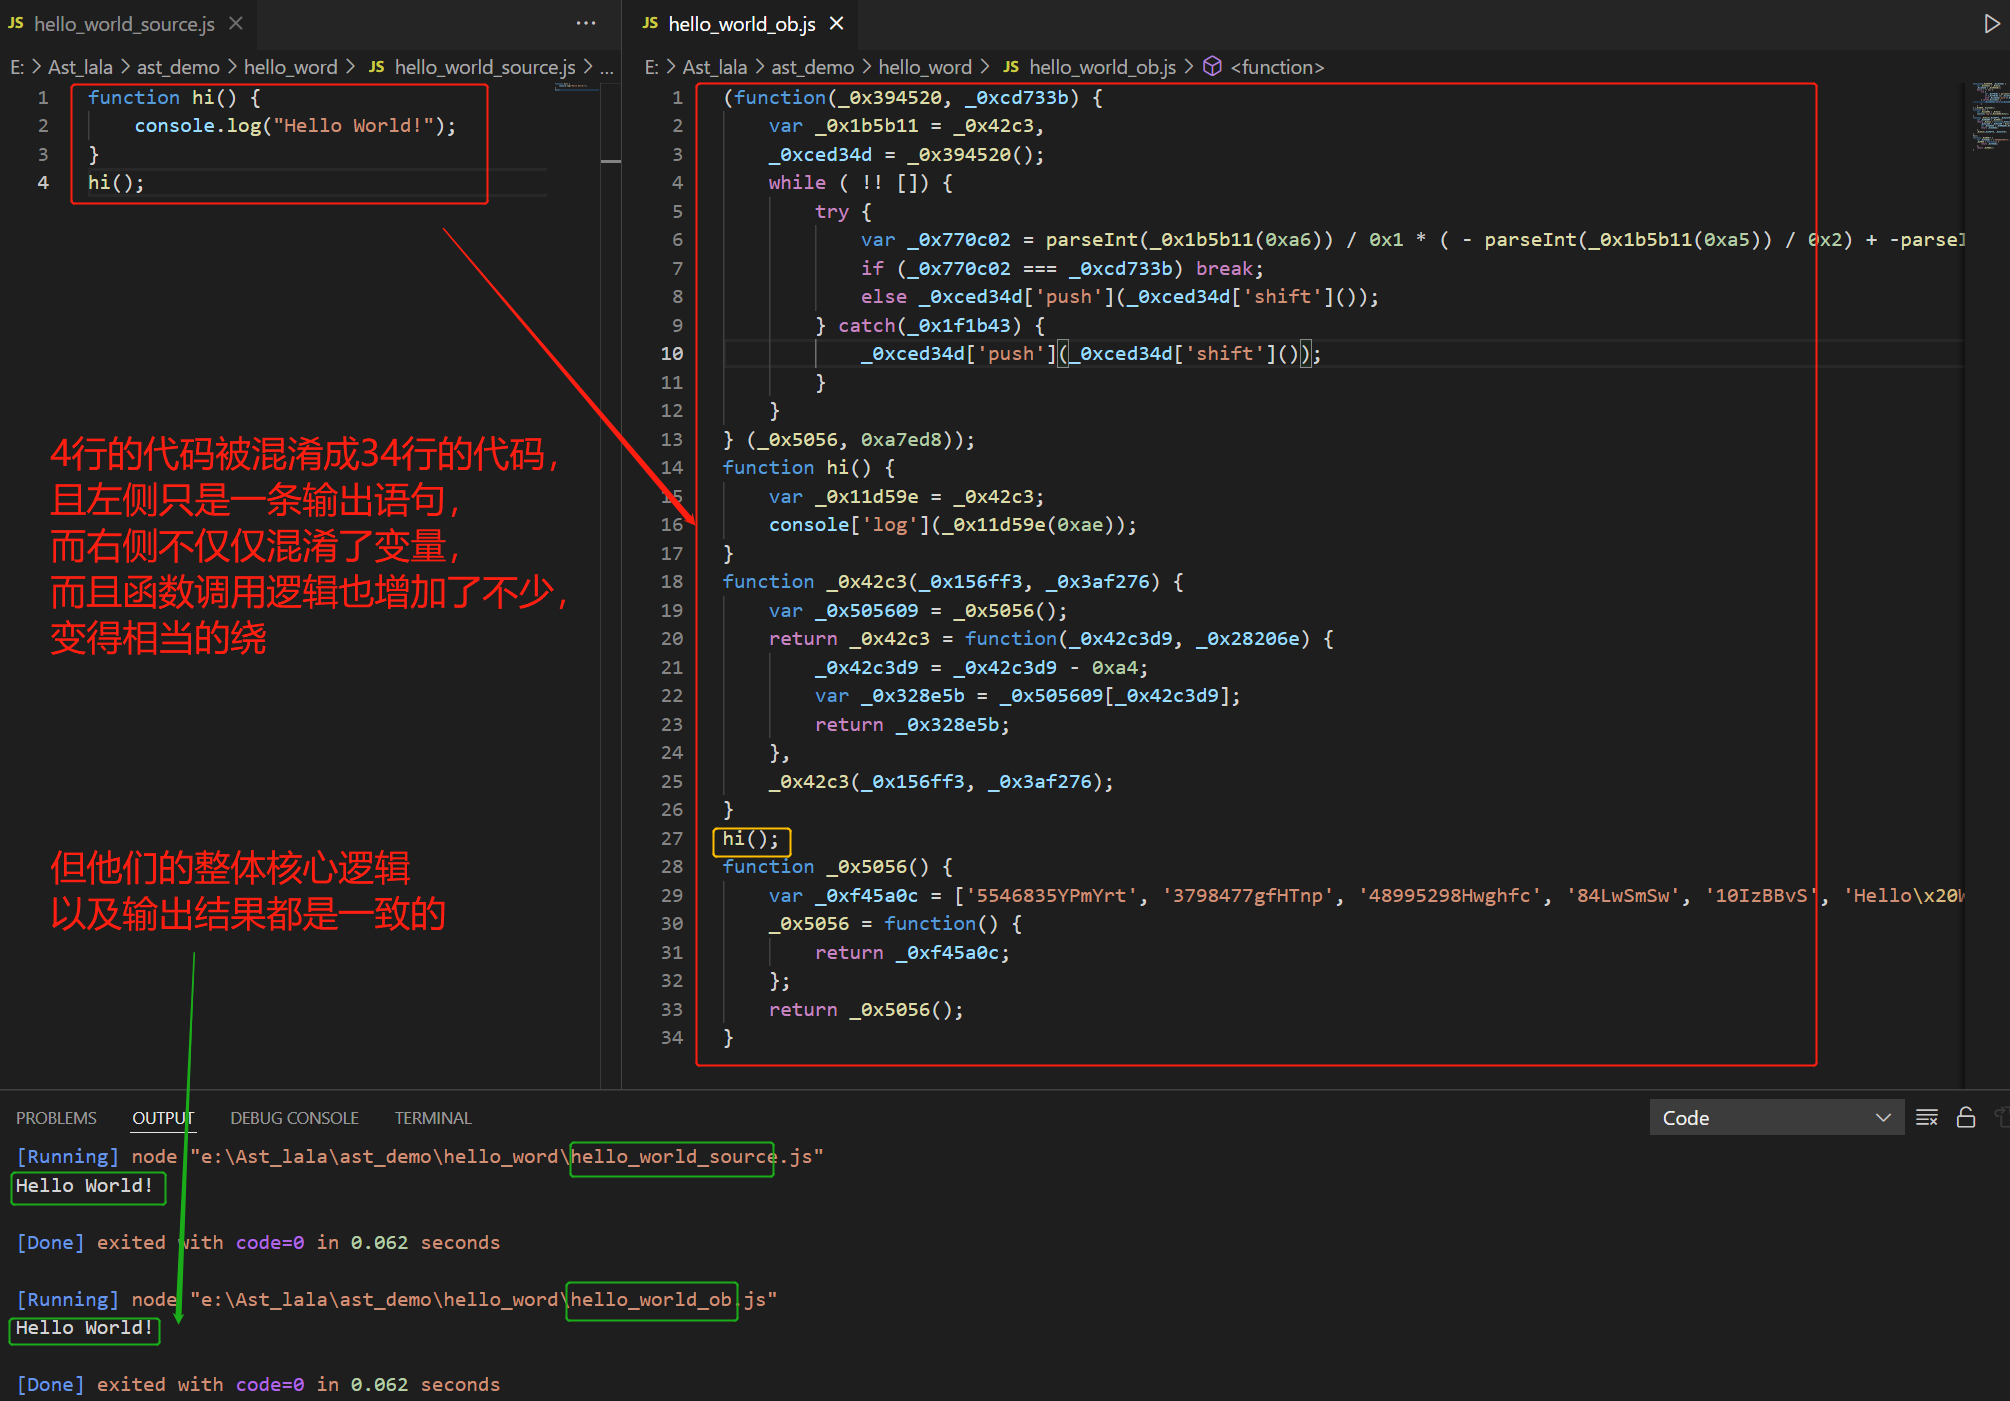The image size is (2010, 1401).
Task: Click ast_demo in right breadcrumb
Action: pyautogui.click(x=813, y=67)
